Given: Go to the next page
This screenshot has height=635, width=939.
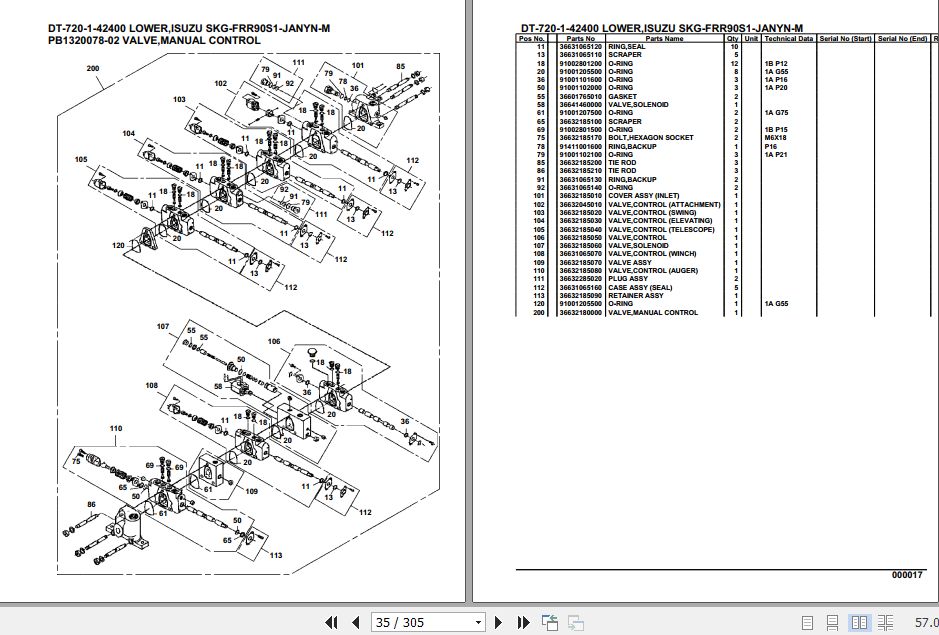Looking at the screenshot, I should tap(498, 622).
